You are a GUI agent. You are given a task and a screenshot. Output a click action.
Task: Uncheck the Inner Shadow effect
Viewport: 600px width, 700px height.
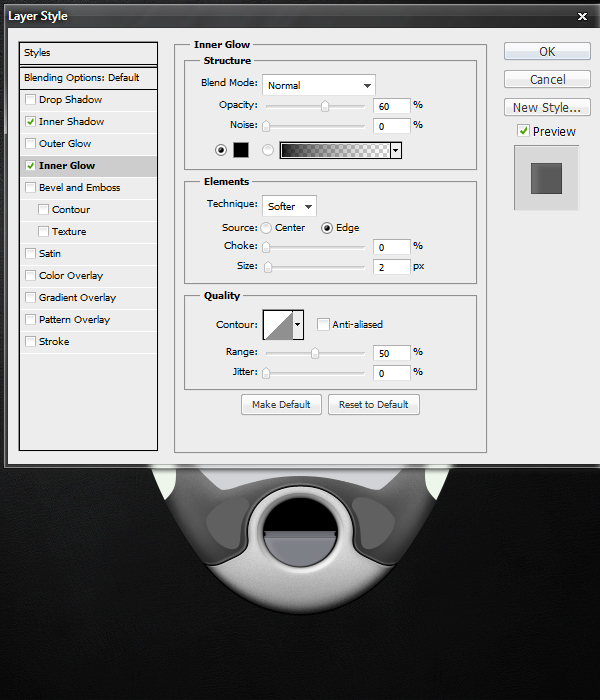(30, 121)
